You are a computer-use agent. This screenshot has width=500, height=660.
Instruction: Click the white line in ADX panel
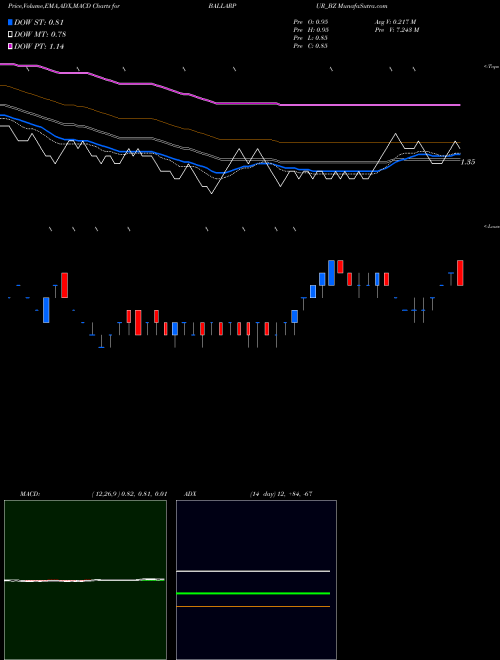(x=253, y=571)
